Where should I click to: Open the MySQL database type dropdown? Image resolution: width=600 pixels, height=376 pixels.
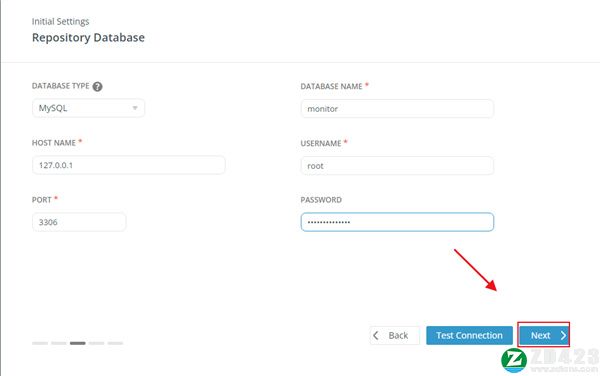tap(88, 108)
